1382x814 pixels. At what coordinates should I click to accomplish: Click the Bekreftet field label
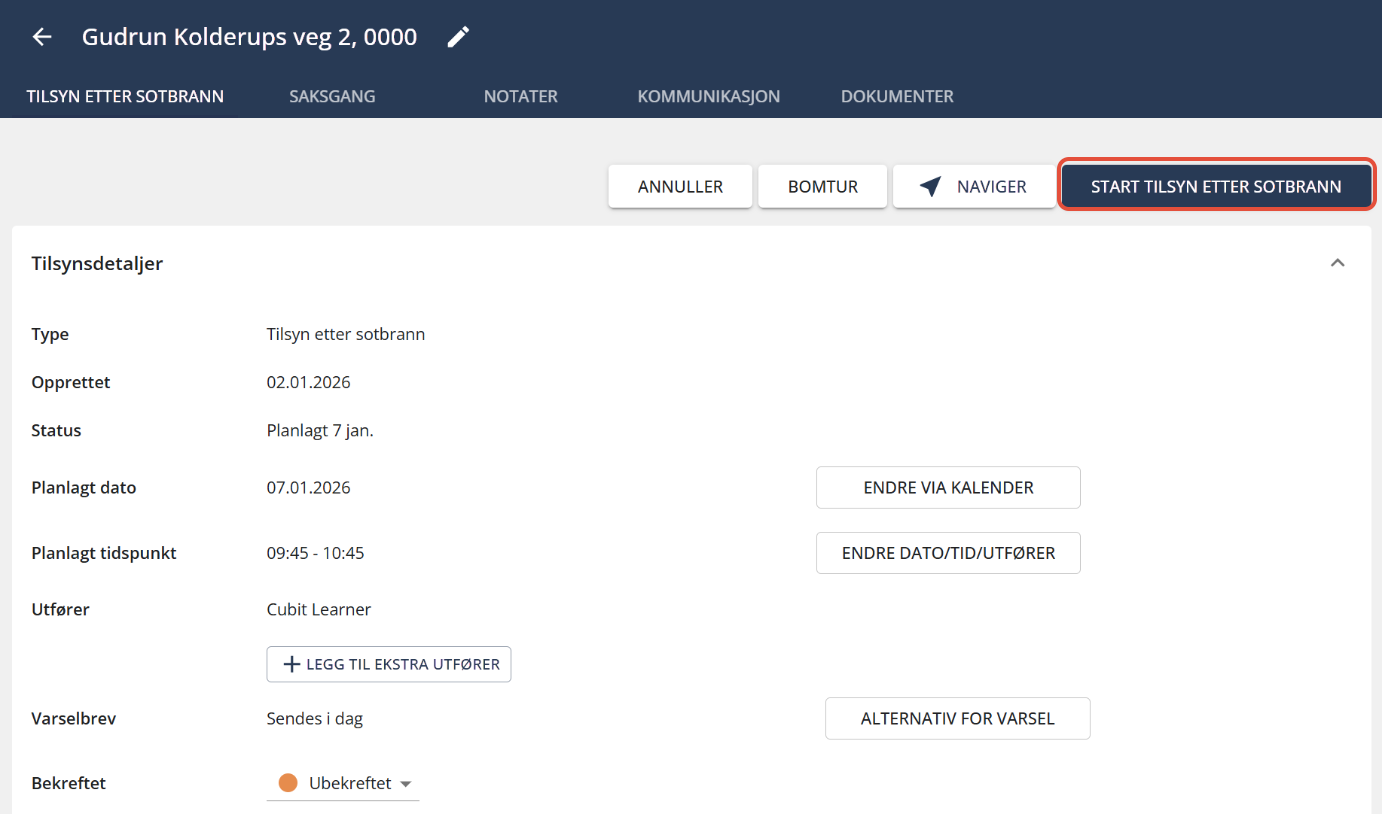(69, 783)
